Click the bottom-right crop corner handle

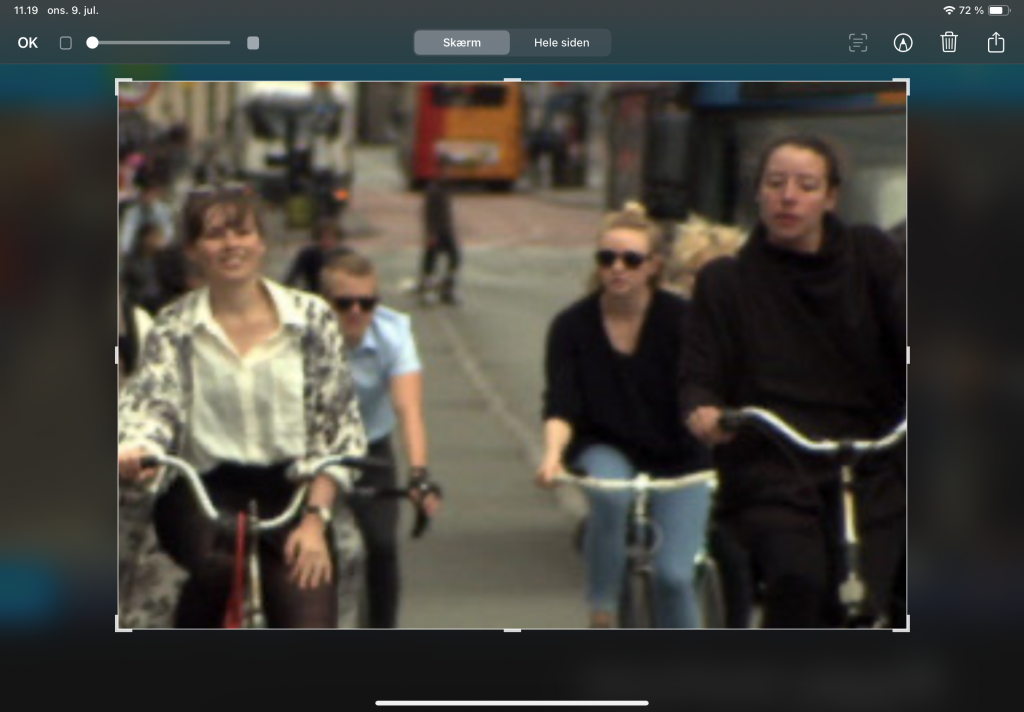906,628
